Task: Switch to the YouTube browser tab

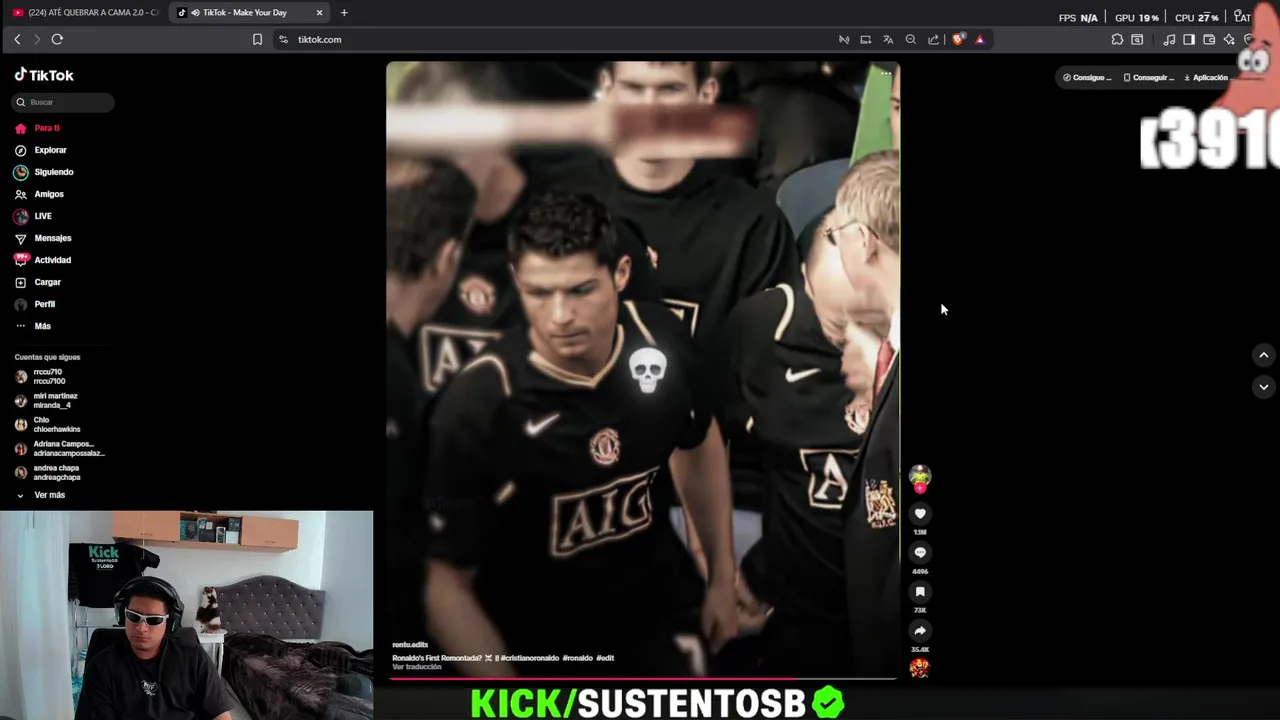Action: coord(85,12)
